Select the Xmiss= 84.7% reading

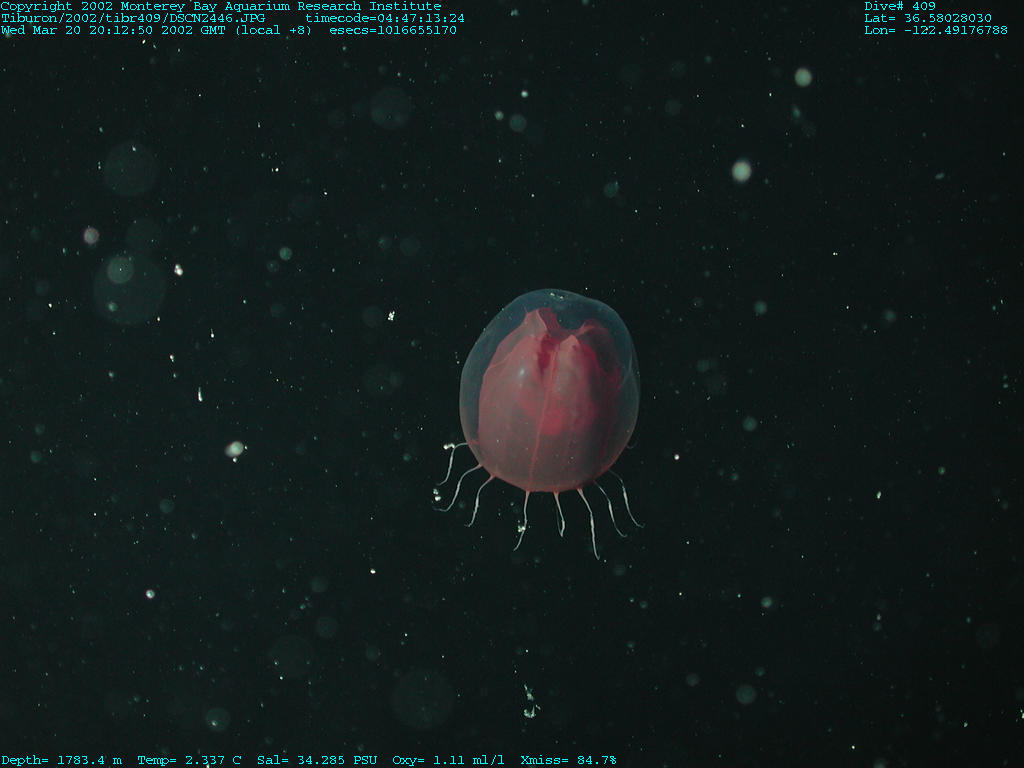(569, 760)
